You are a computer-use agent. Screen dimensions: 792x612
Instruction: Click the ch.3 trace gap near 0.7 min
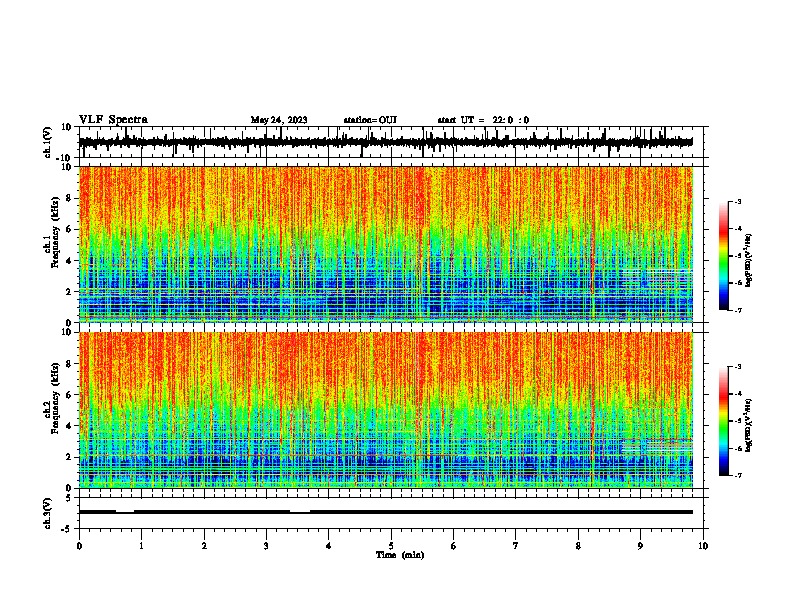pos(125,511)
